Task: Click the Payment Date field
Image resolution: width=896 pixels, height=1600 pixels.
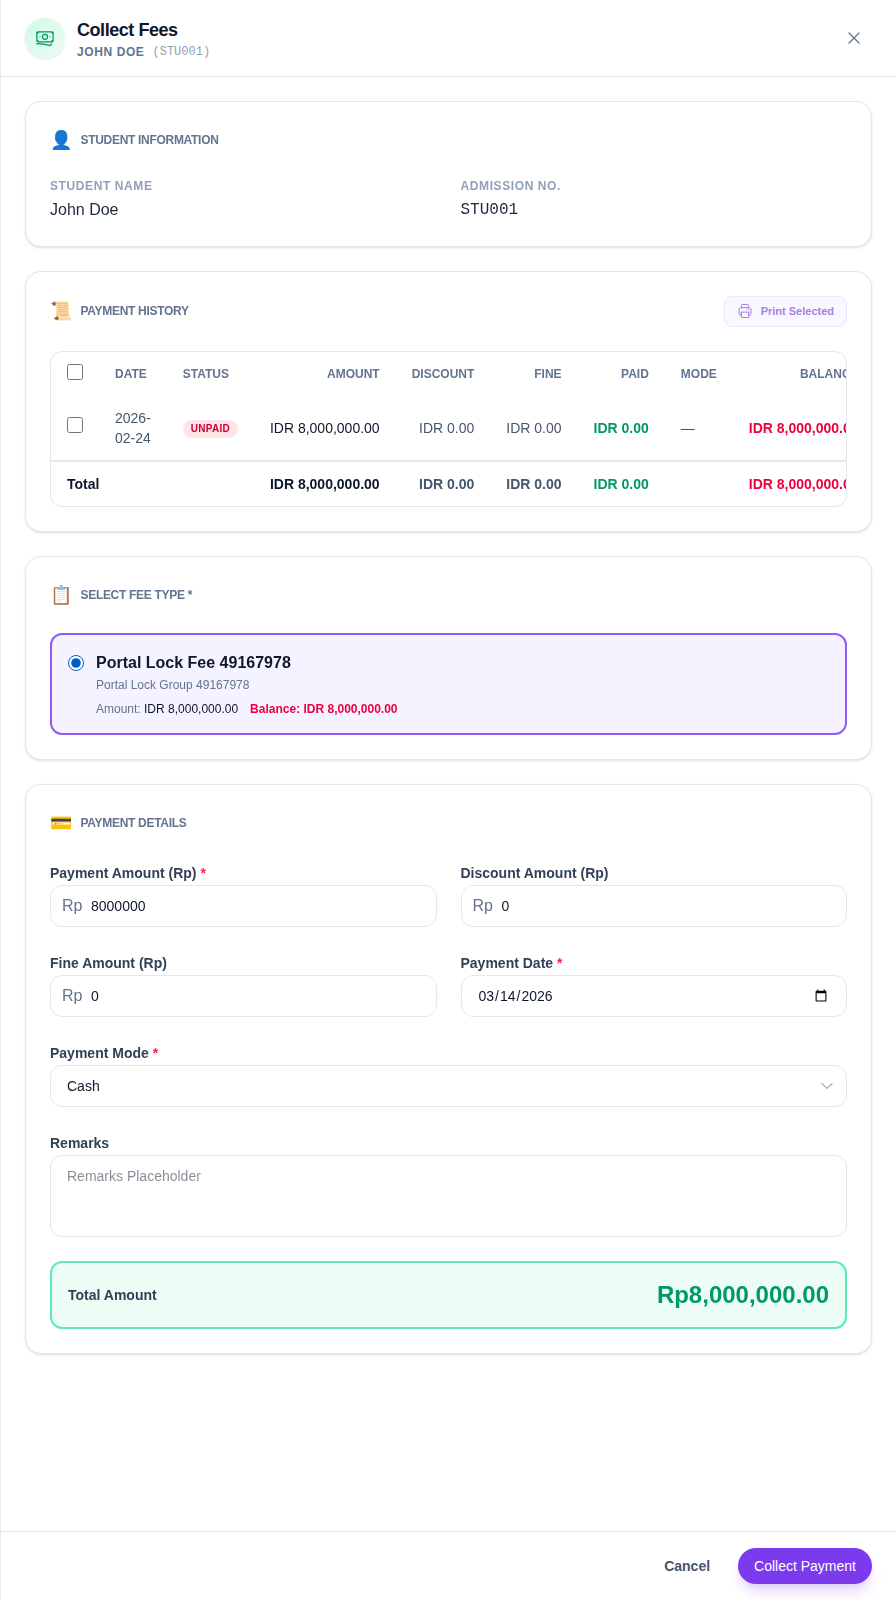Action: pos(653,996)
